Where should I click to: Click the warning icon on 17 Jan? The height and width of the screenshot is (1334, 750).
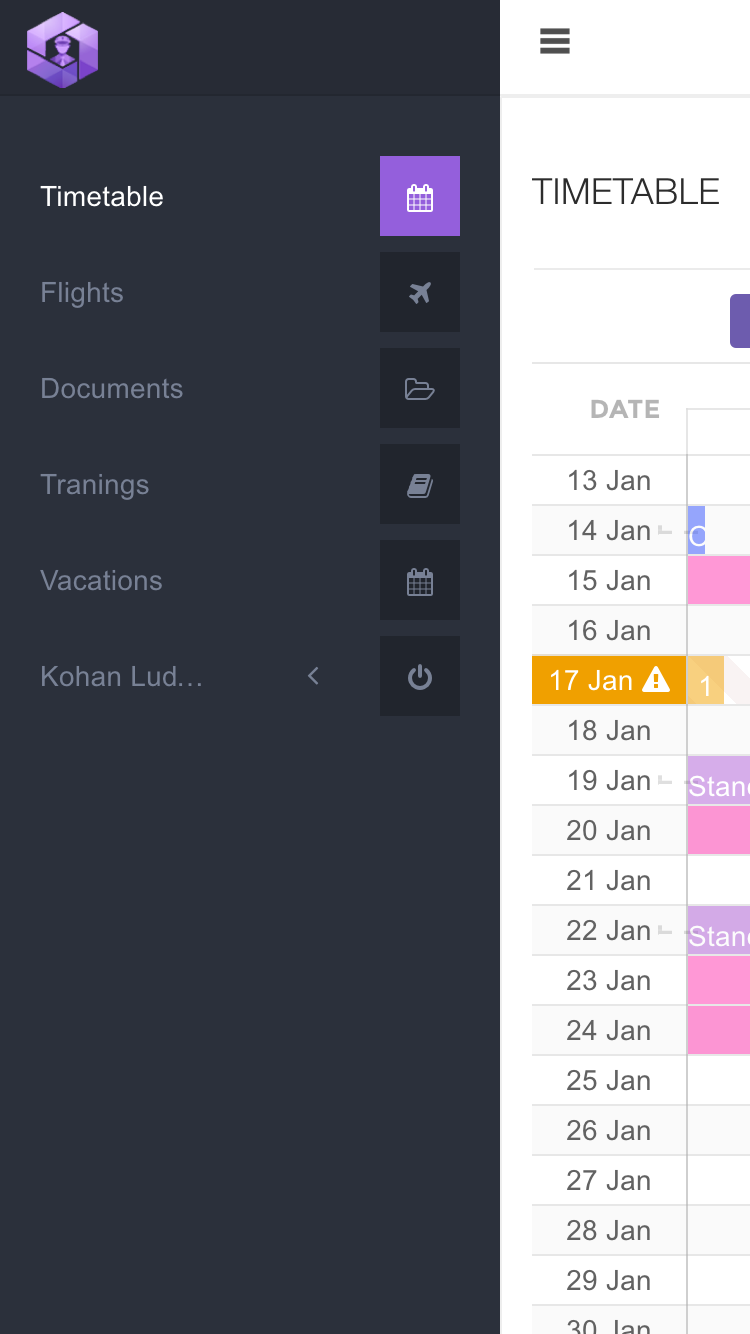[x=656, y=680]
